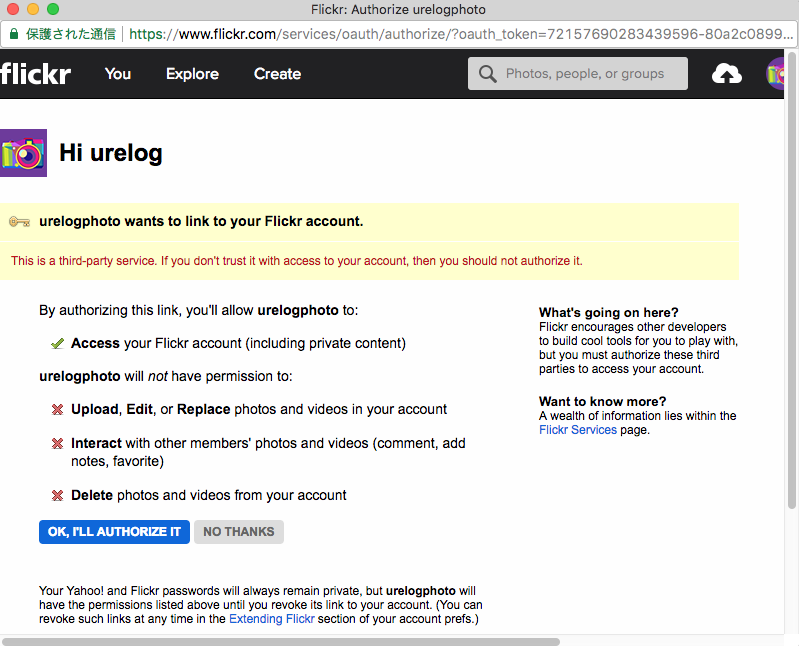Click the vertical scrollbar thumb
Screen dimensions: 799x646
pos(791,280)
